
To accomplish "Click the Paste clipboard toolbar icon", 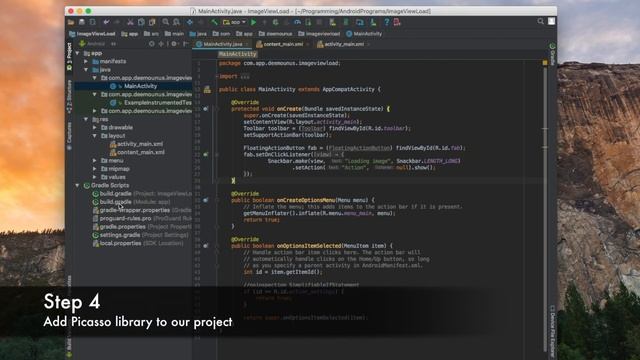I will 152,22.
